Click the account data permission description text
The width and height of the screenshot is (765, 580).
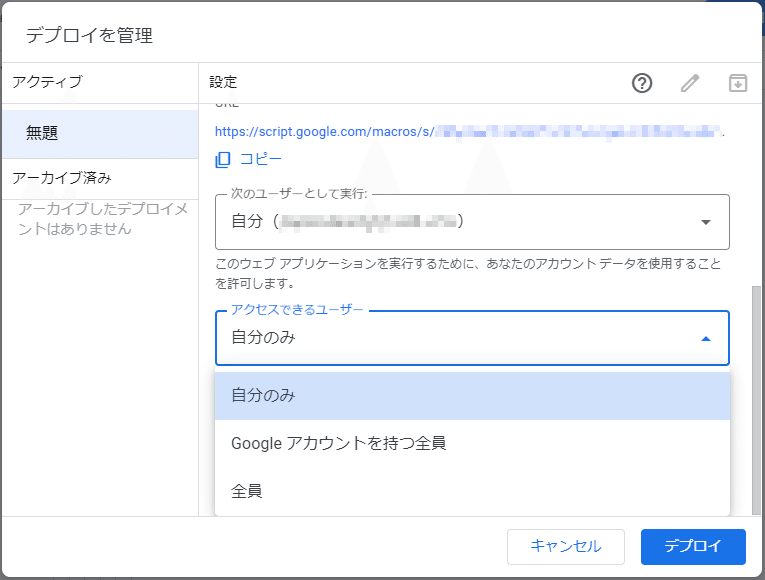click(468, 273)
